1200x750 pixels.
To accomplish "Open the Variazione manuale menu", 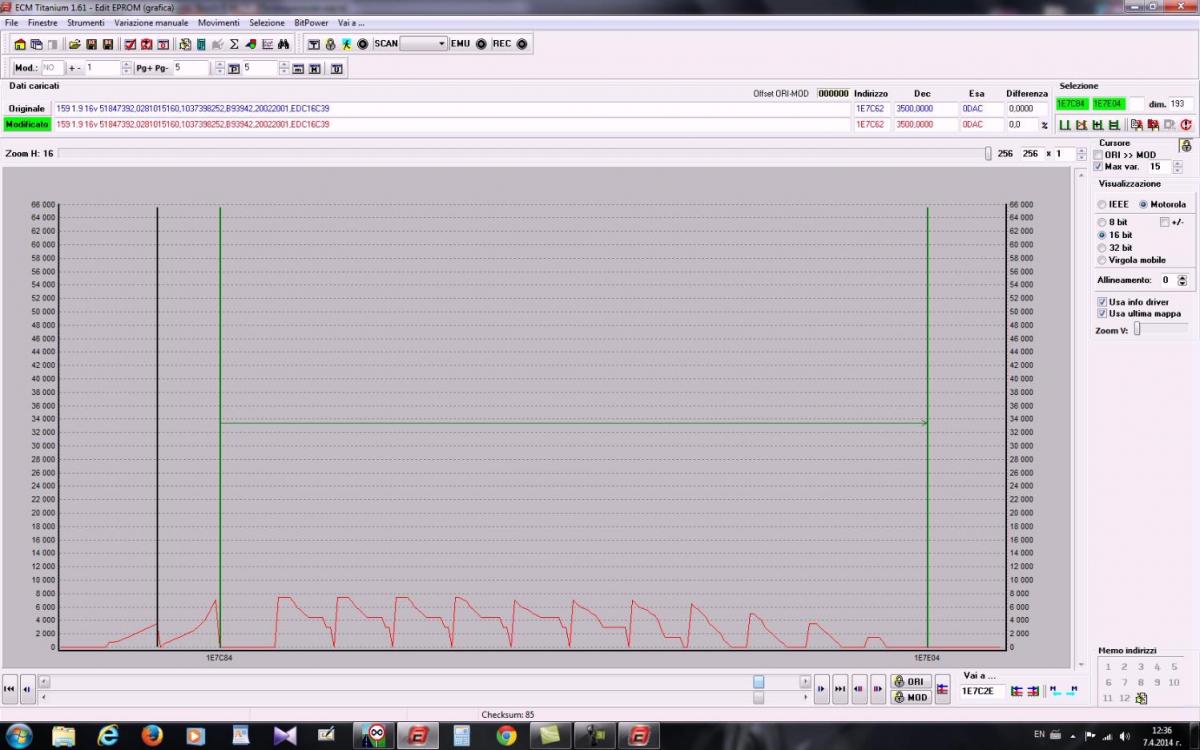I will click(151, 22).
